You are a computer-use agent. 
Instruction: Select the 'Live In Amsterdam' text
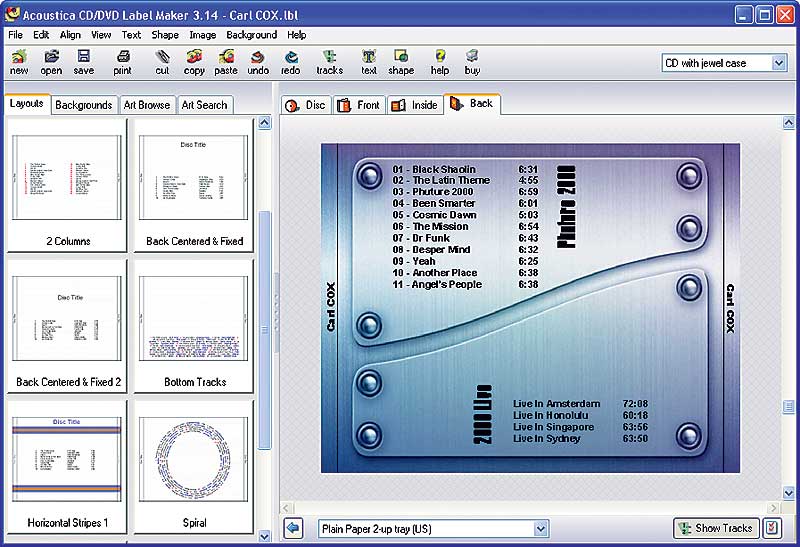(556, 404)
